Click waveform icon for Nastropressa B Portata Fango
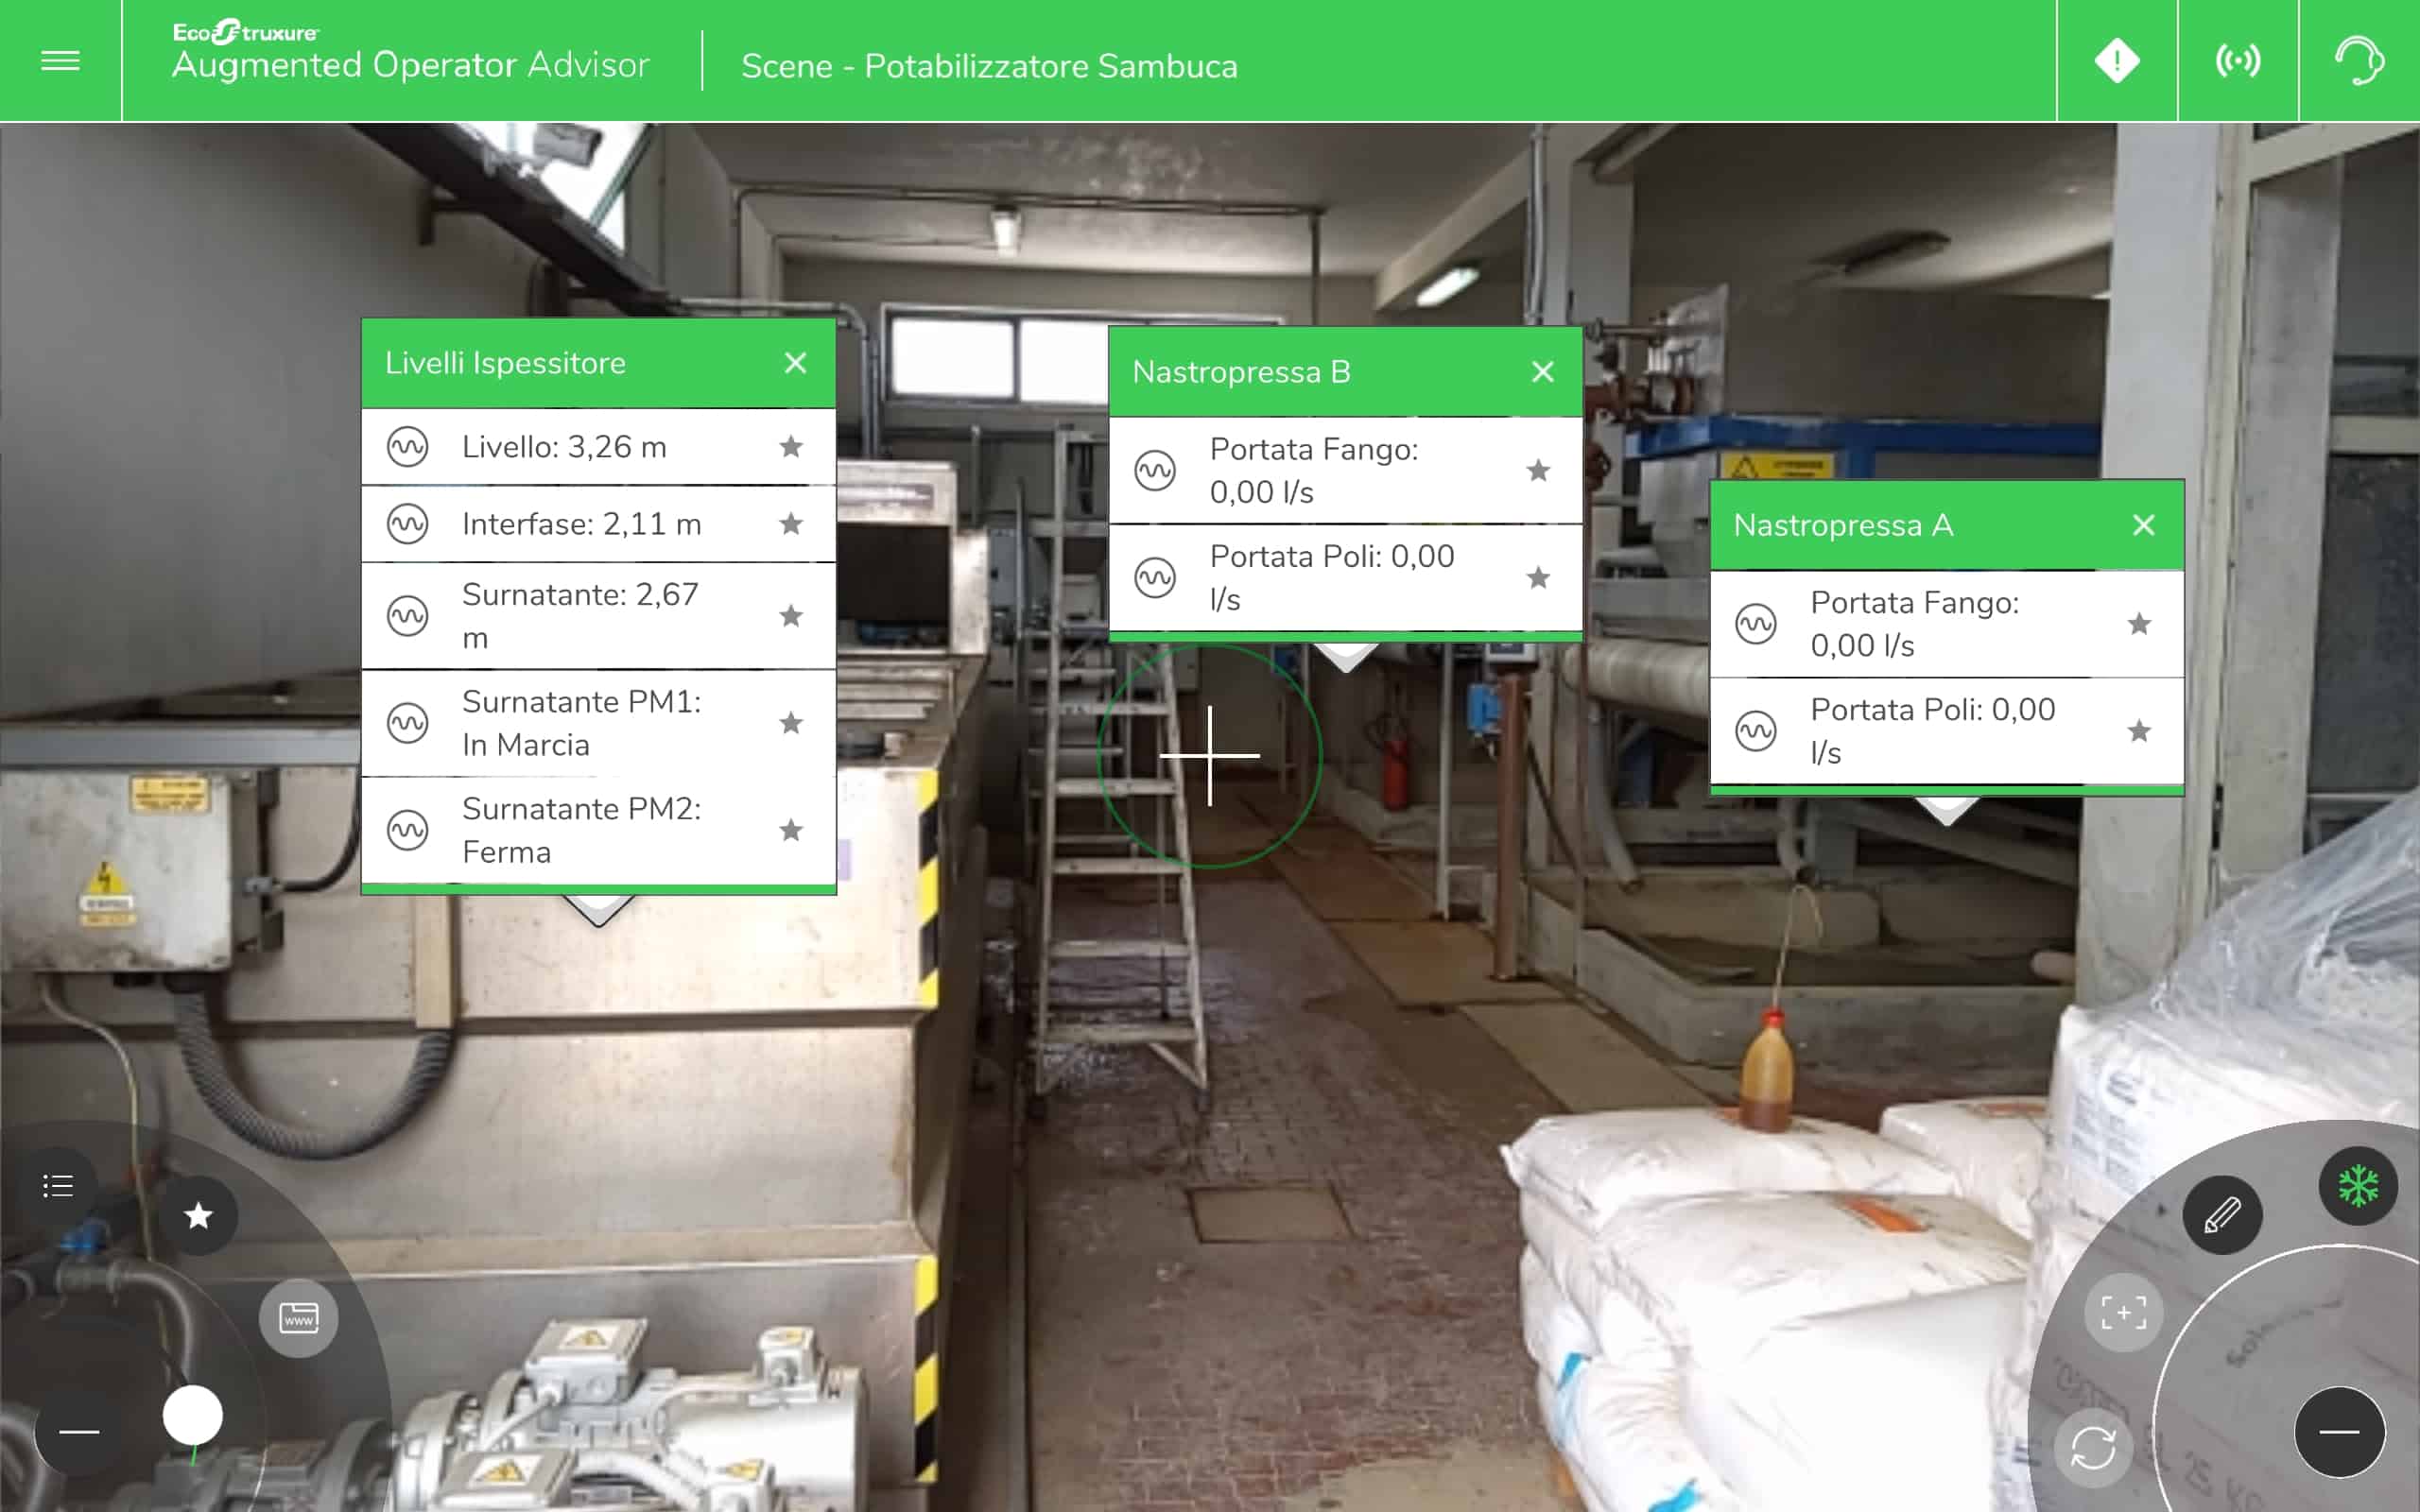Image resolution: width=2420 pixels, height=1512 pixels. [1155, 470]
